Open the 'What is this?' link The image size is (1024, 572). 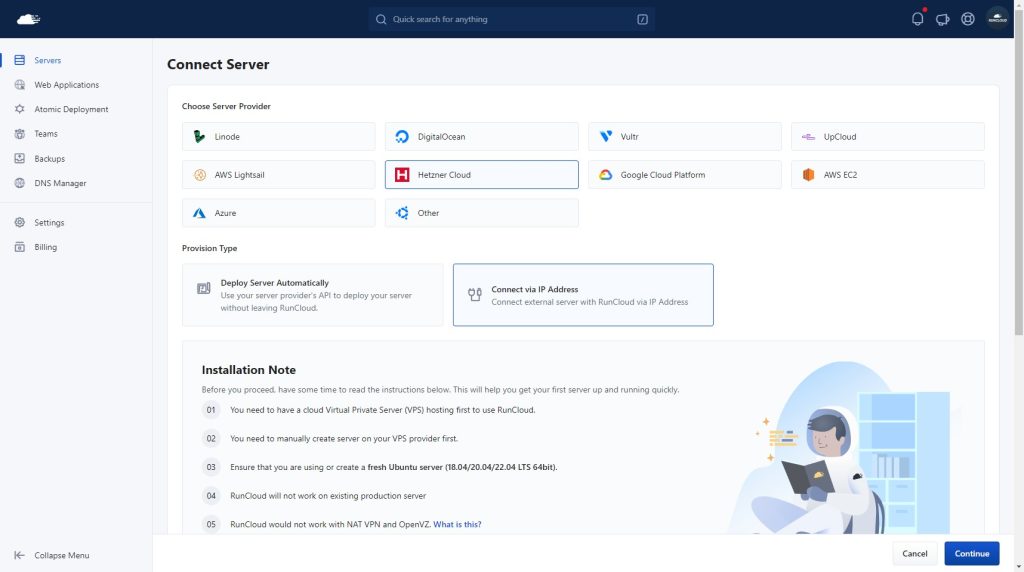click(457, 524)
